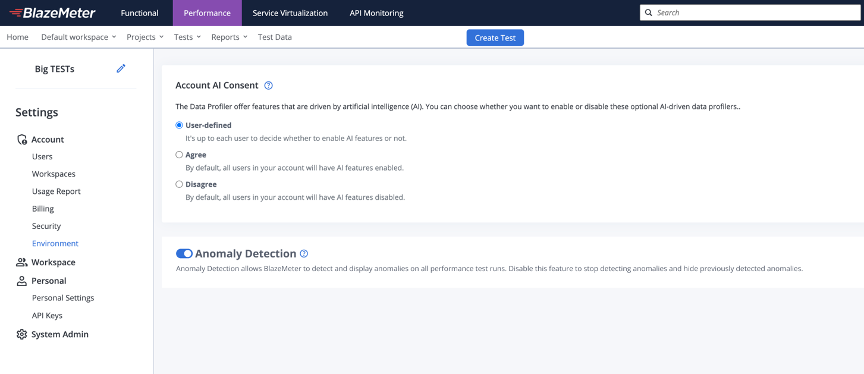Image resolution: width=864 pixels, height=374 pixels.
Task: Open the Default workspace dropdown
Action: (78, 37)
